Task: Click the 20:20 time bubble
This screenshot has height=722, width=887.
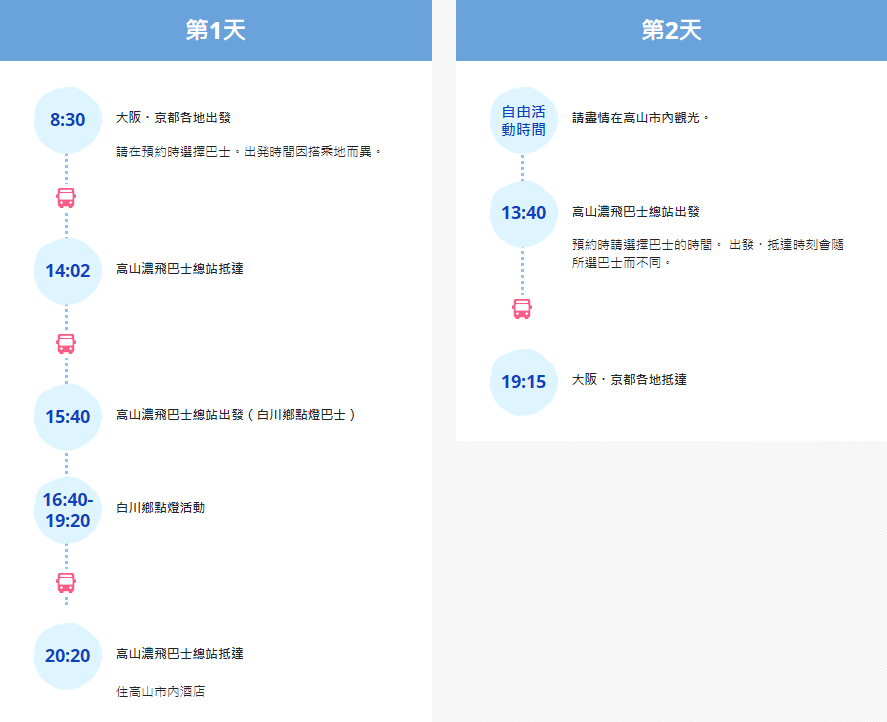Action: coord(67,656)
